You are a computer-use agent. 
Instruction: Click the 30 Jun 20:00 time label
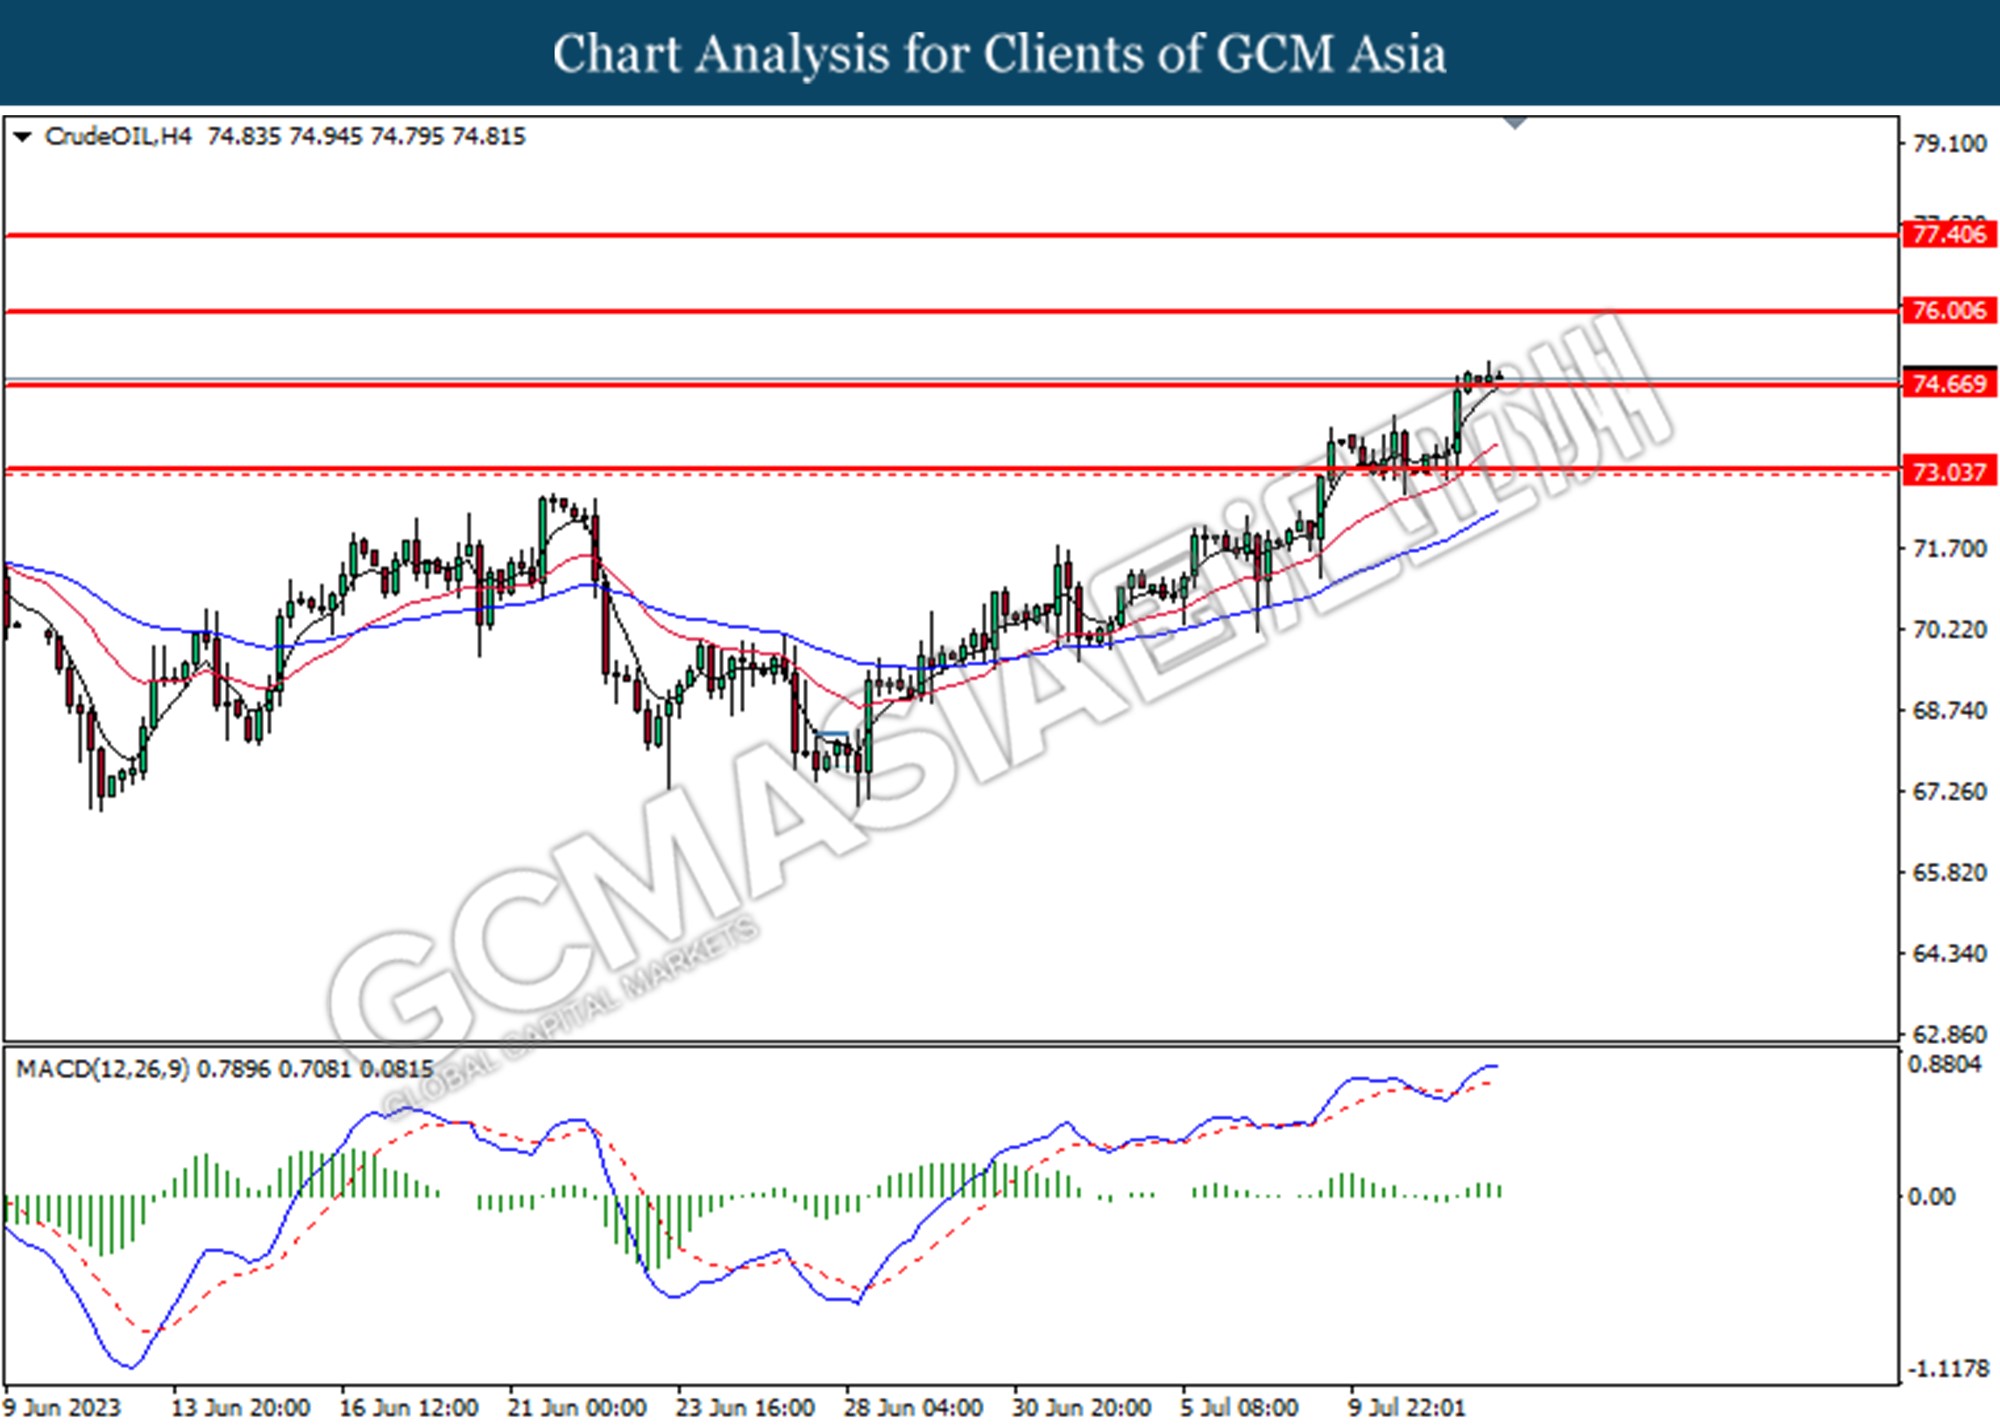coord(1080,1407)
